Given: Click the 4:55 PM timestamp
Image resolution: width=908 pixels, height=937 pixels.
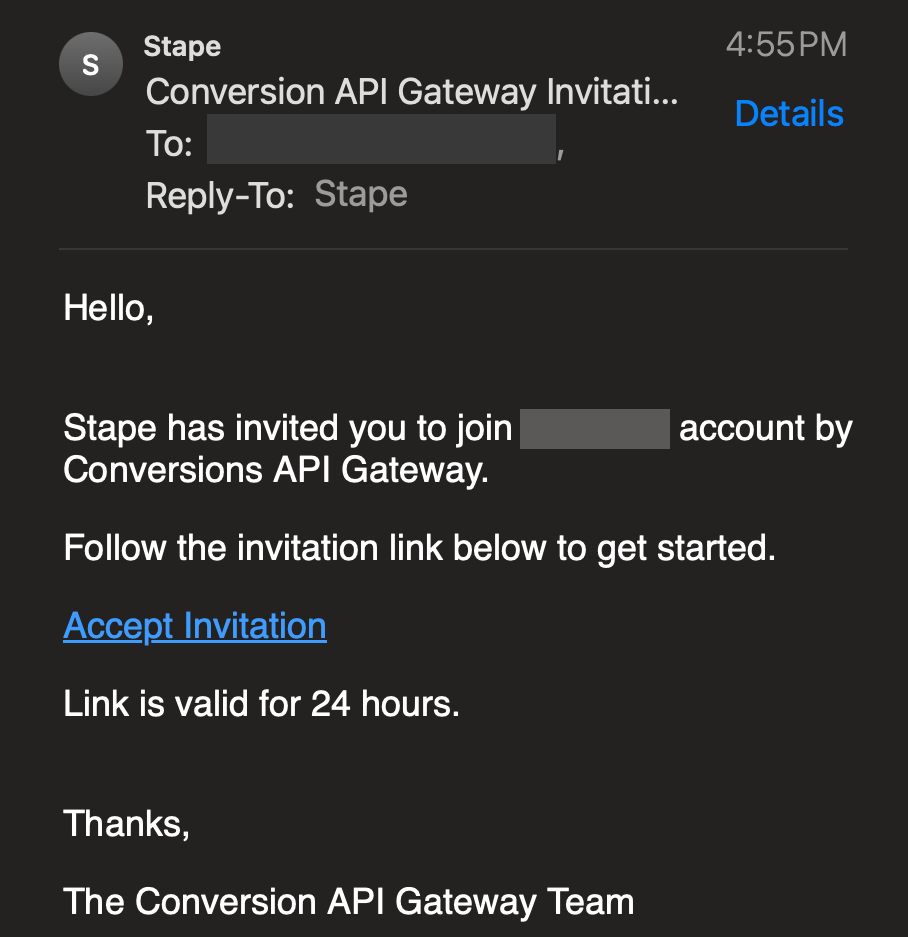Looking at the screenshot, I should click(x=786, y=44).
